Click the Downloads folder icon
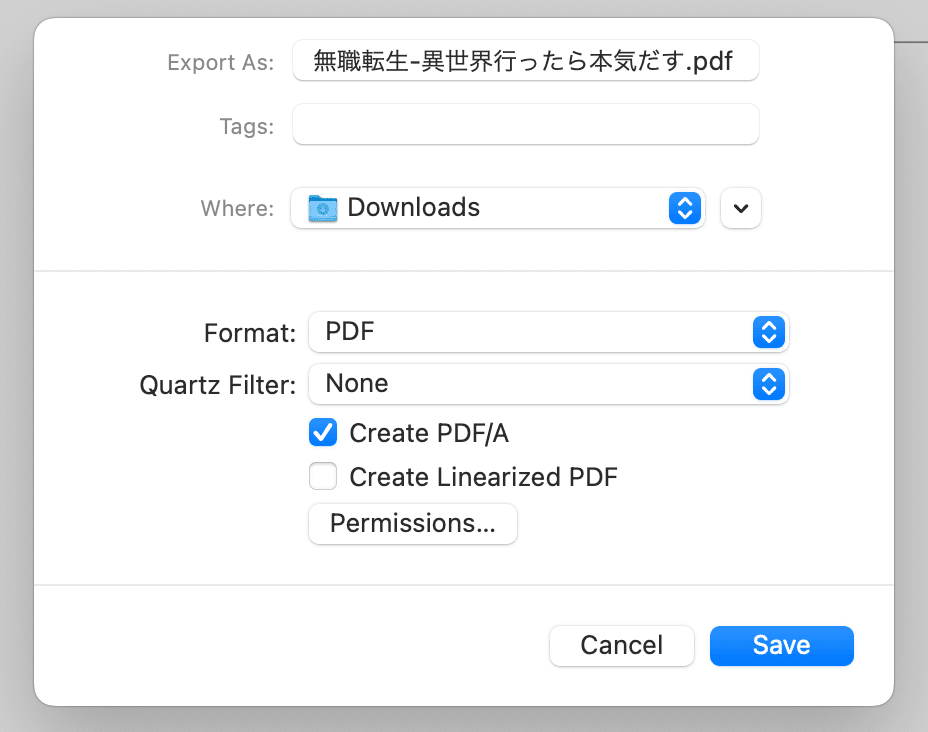 pyautogui.click(x=323, y=208)
